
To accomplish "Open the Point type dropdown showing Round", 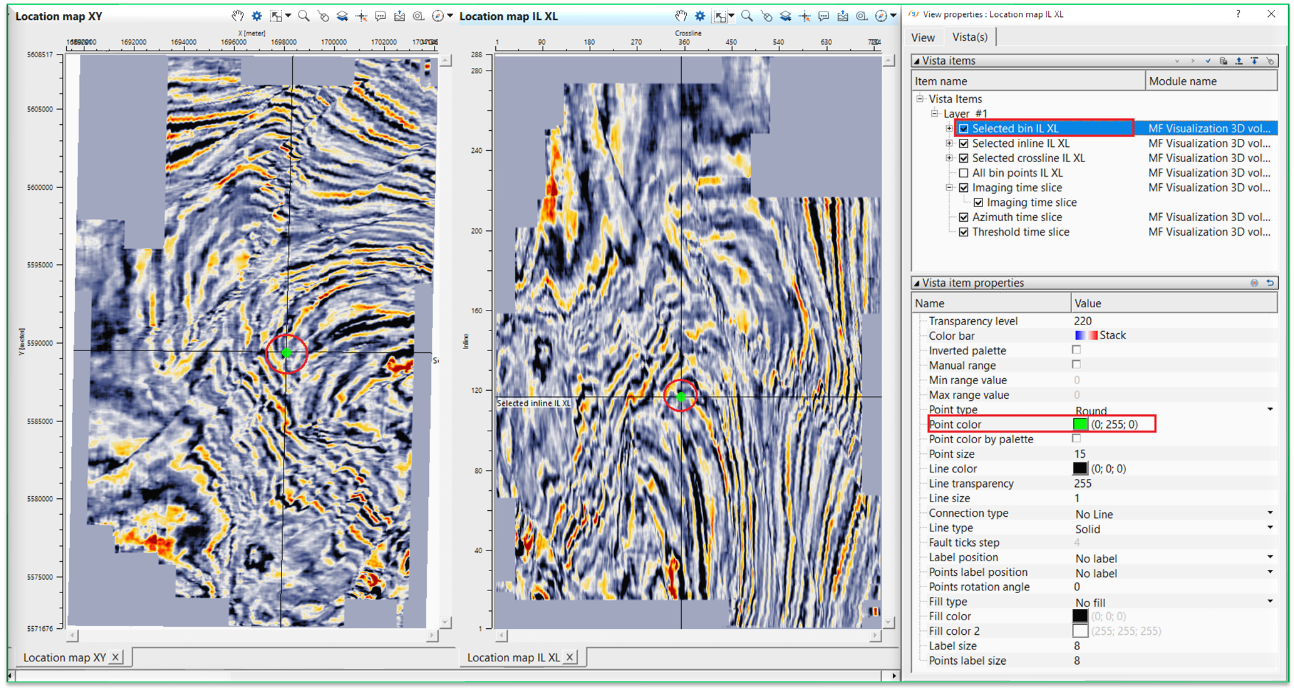I will pos(1272,409).
